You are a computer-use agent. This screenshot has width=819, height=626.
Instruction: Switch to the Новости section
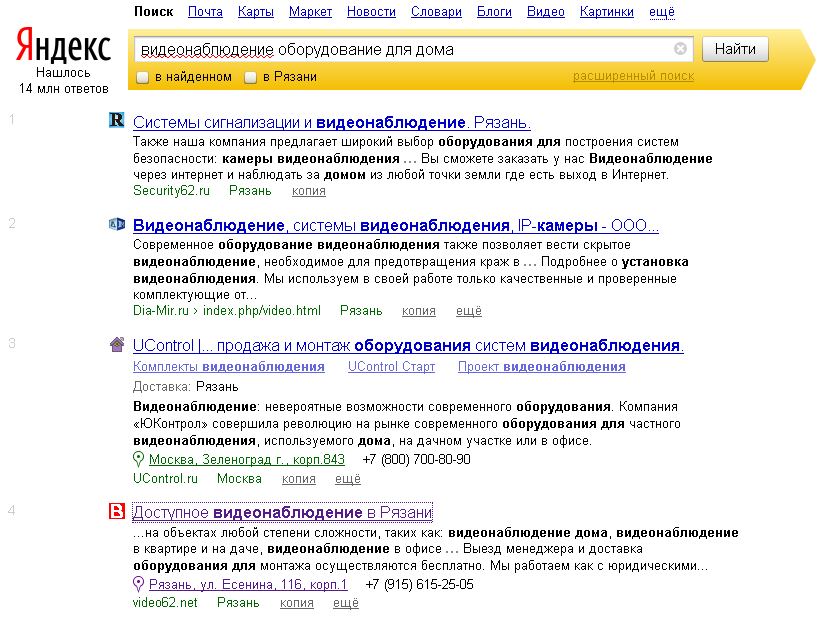point(370,11)
